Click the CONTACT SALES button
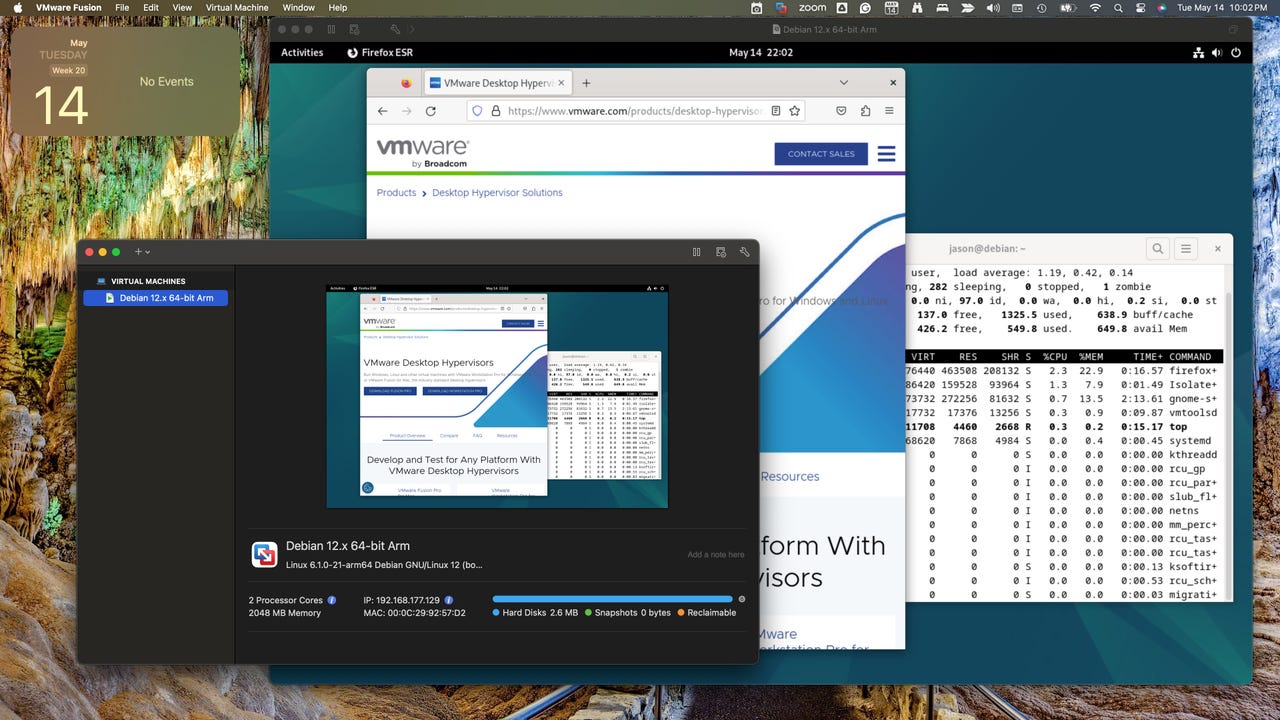This screenshot has height=720, width=1280. click(x=820, y=154)
